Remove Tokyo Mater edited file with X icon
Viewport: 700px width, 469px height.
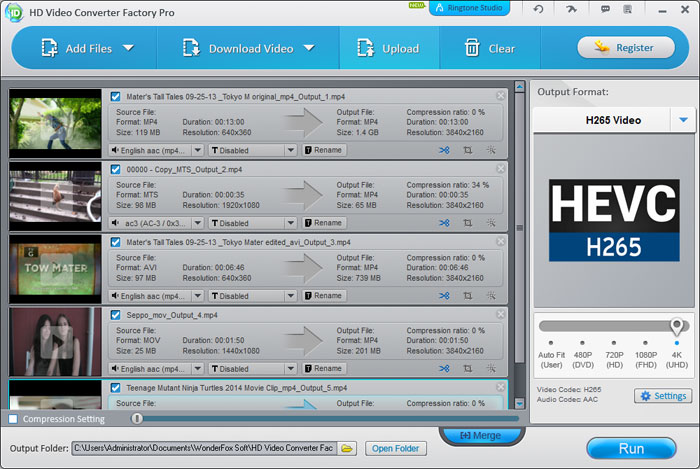click(x=500, y=241)
